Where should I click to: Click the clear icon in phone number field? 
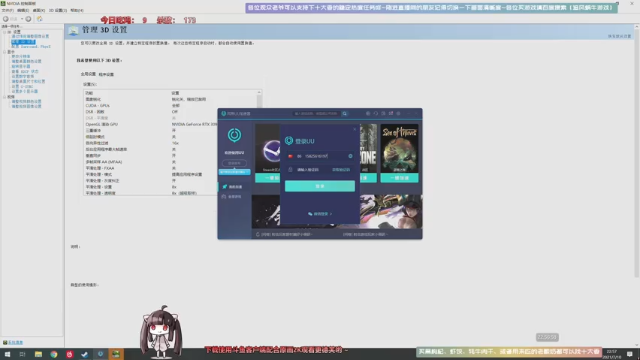tap(350, 156)
